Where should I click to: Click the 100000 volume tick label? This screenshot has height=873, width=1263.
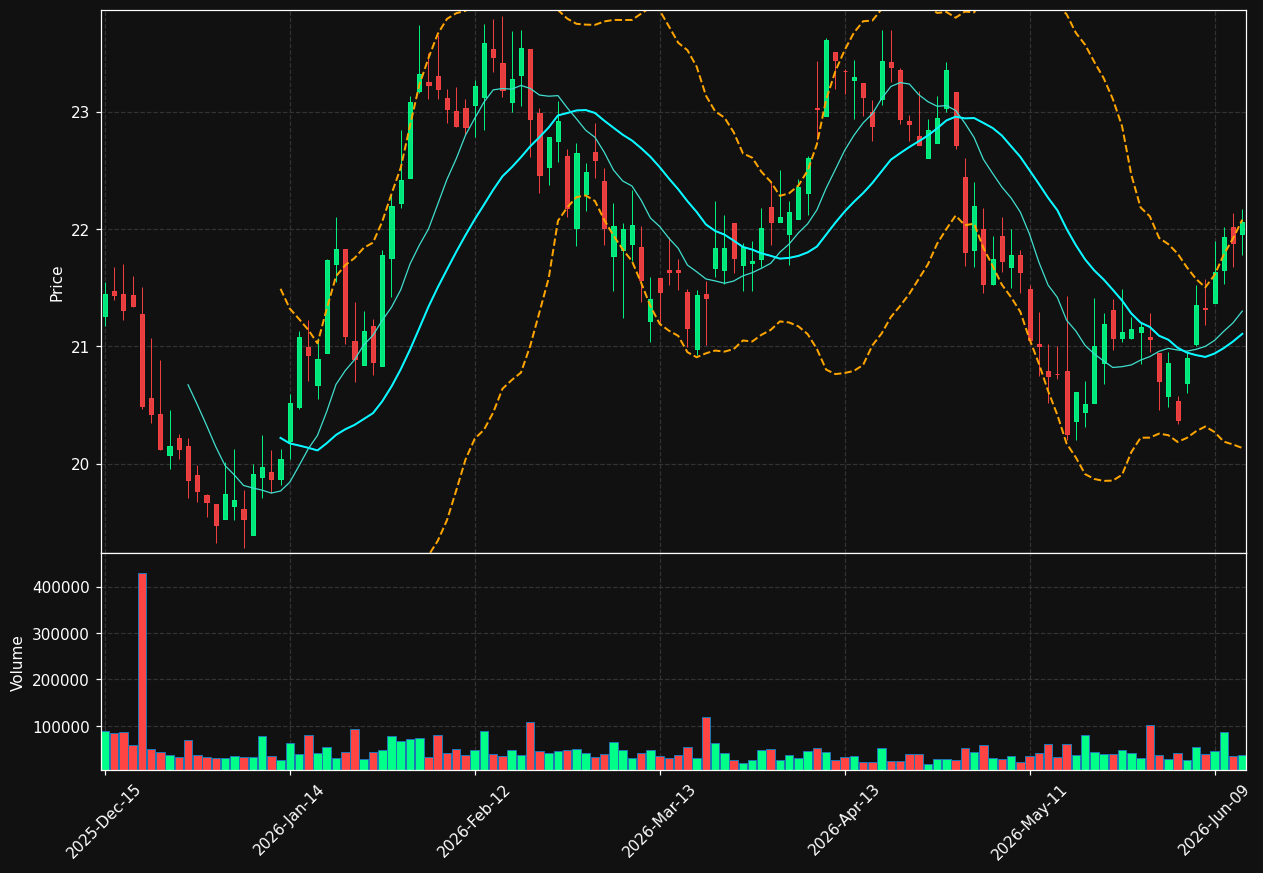[62, 727]
